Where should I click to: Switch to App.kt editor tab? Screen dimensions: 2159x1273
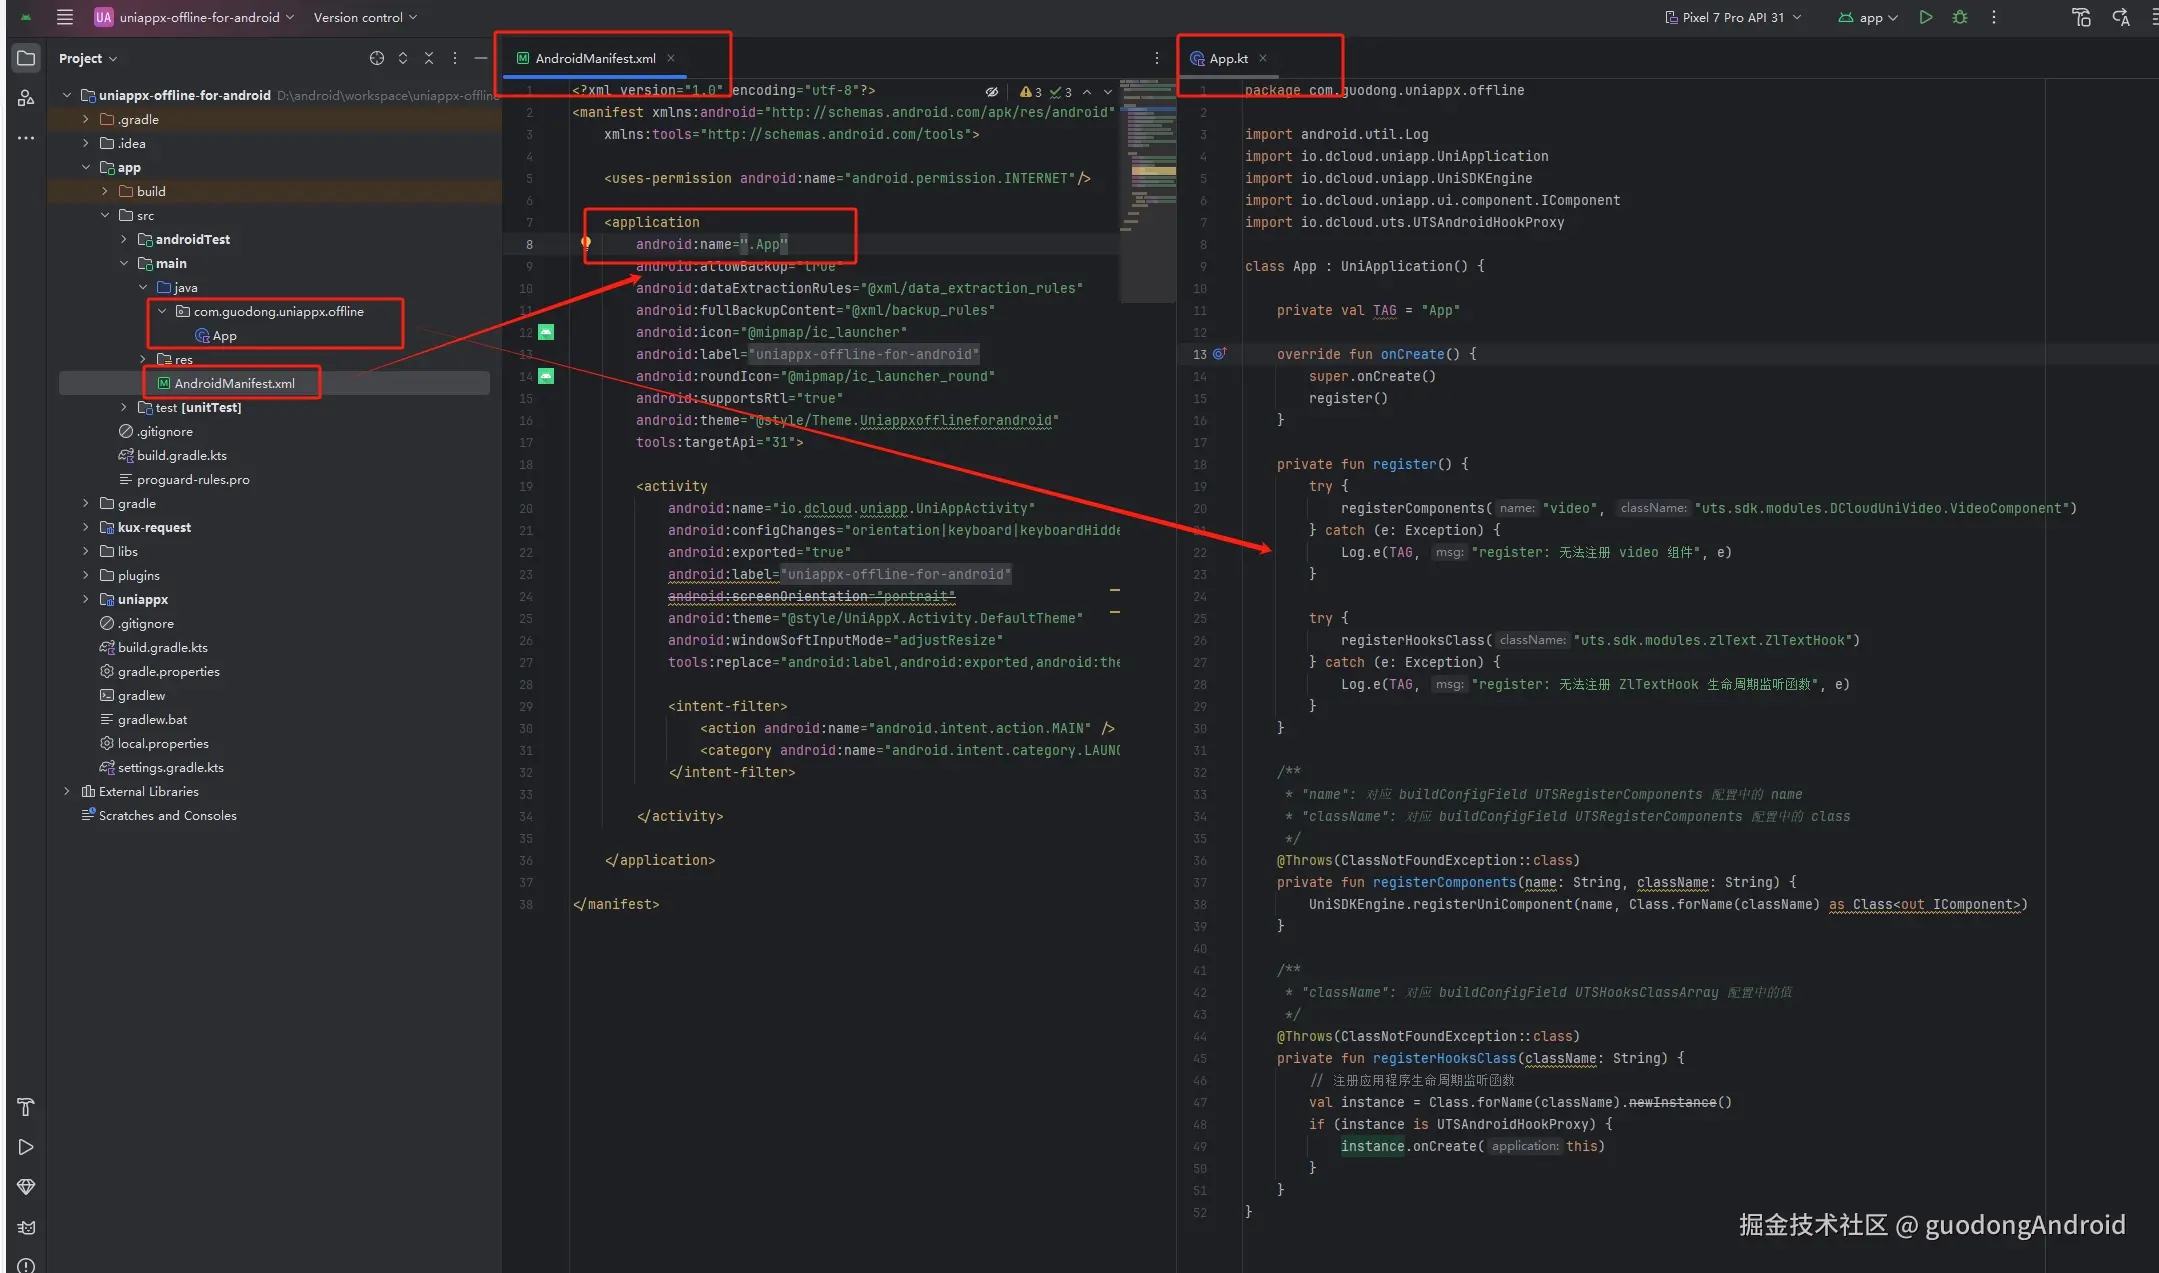pyautogui.click(x=1227, y=58)
